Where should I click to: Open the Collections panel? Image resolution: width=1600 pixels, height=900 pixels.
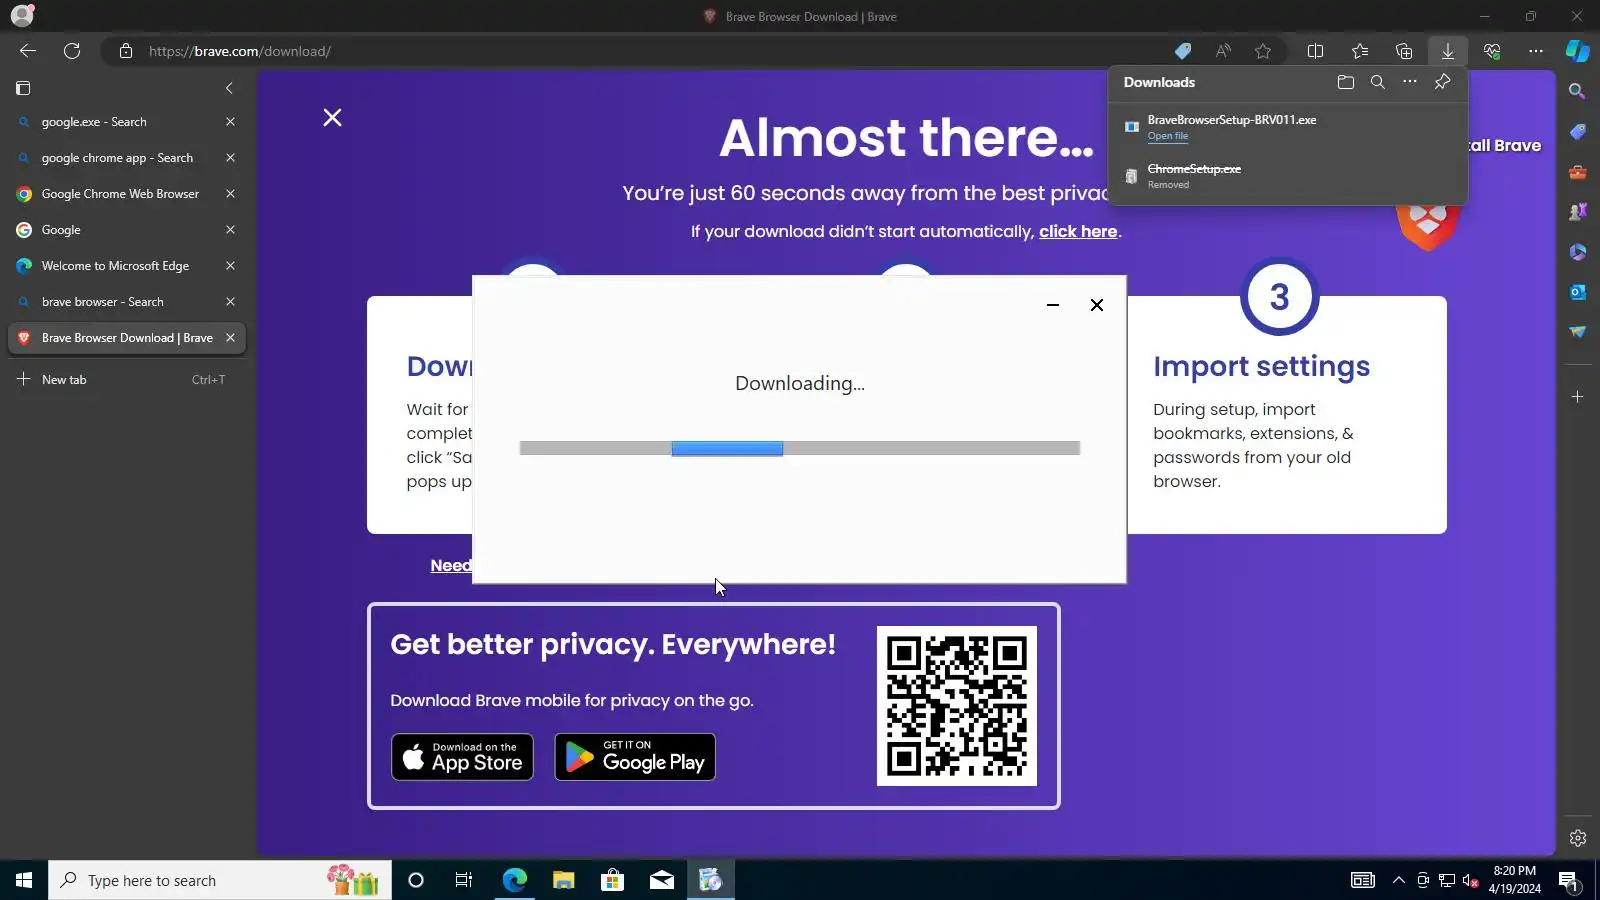tap(1404, 51)
